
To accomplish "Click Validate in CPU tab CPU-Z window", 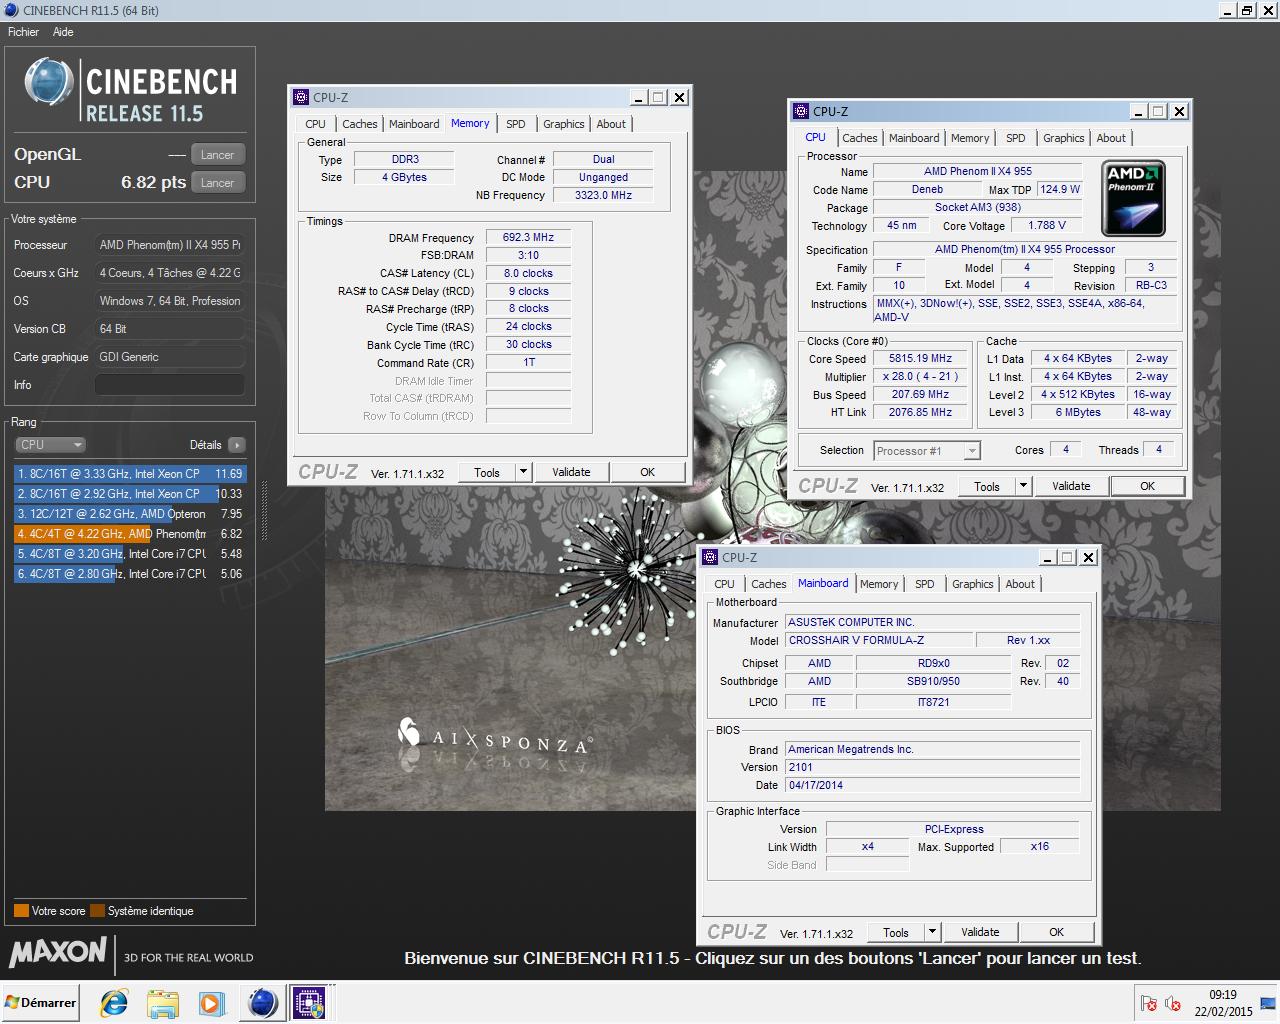I will [x=1071, y=486].
